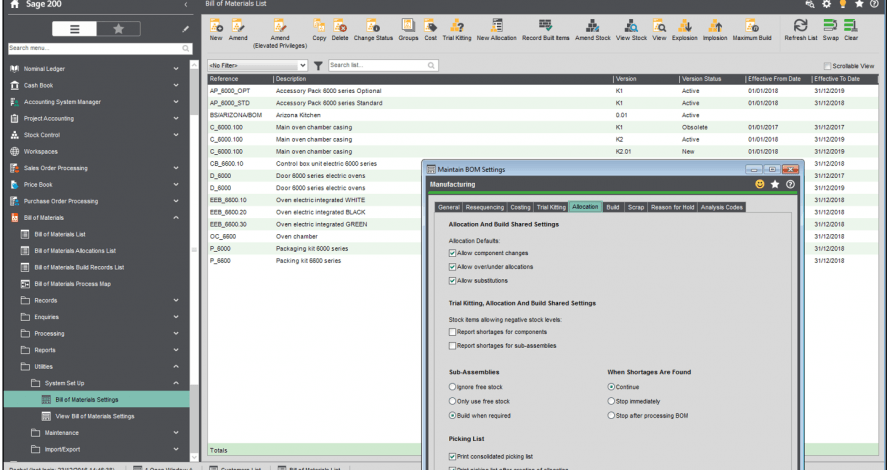The width and height of the screenshot is (890, 470).
Task: Enable Report shortages for components
Action: coord(452,332)
